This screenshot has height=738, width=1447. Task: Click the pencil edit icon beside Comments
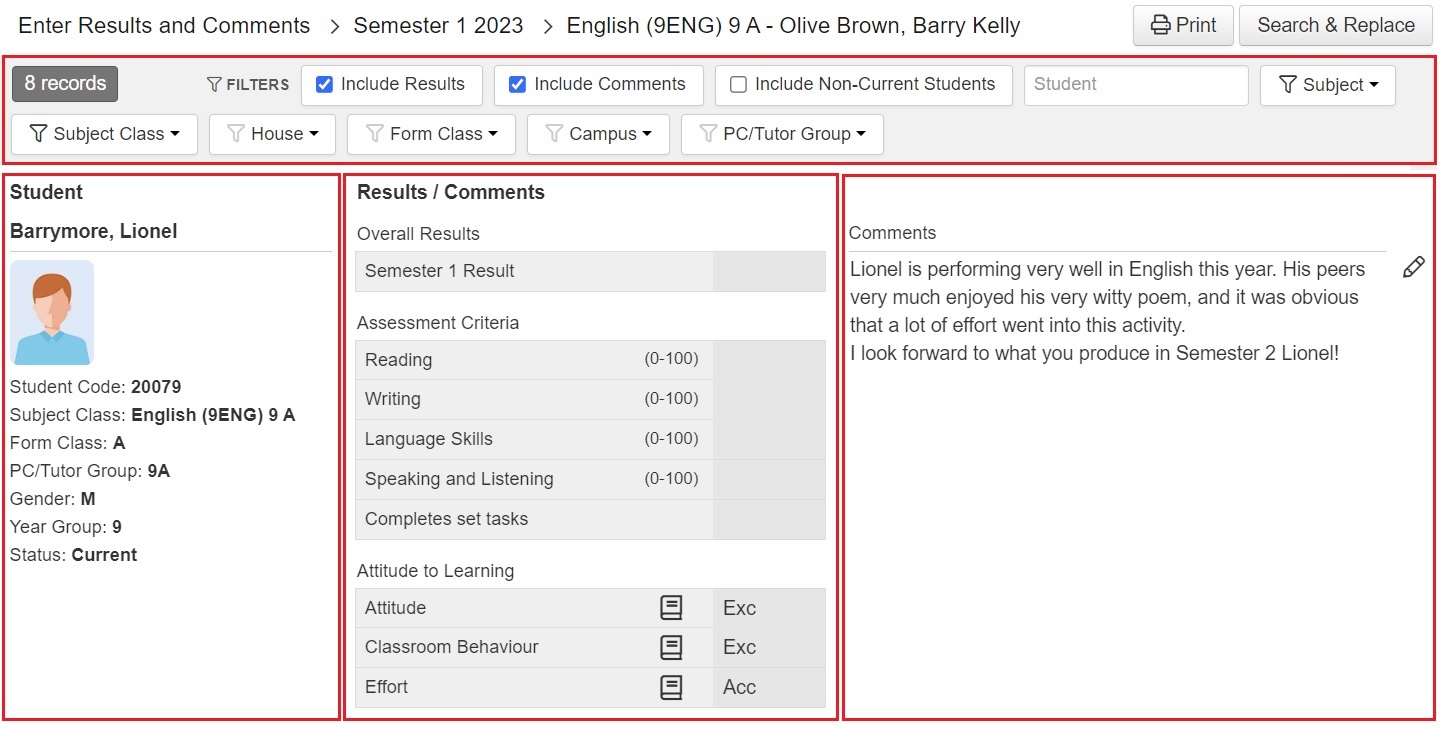point(1413,267)
